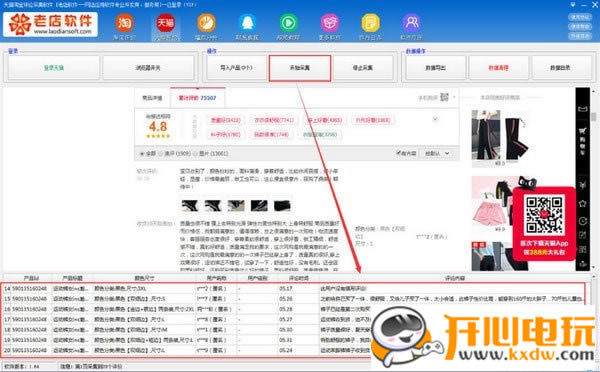This screenshot has width=600, height=372.
Task: Click the 开始采集 start collecting button
Action: [300, 68]
